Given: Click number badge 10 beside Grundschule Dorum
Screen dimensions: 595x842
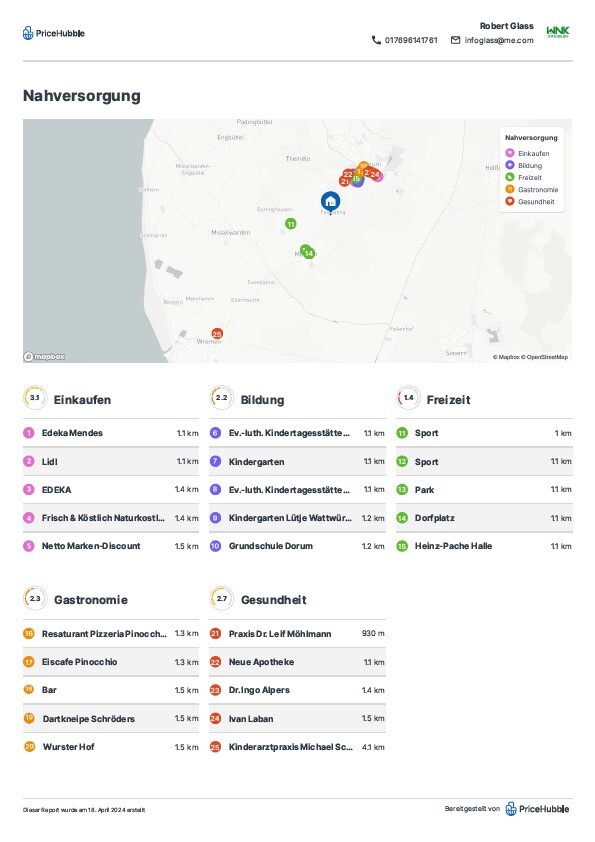Looking at the screenshot, I should click(x=215, y=546).
